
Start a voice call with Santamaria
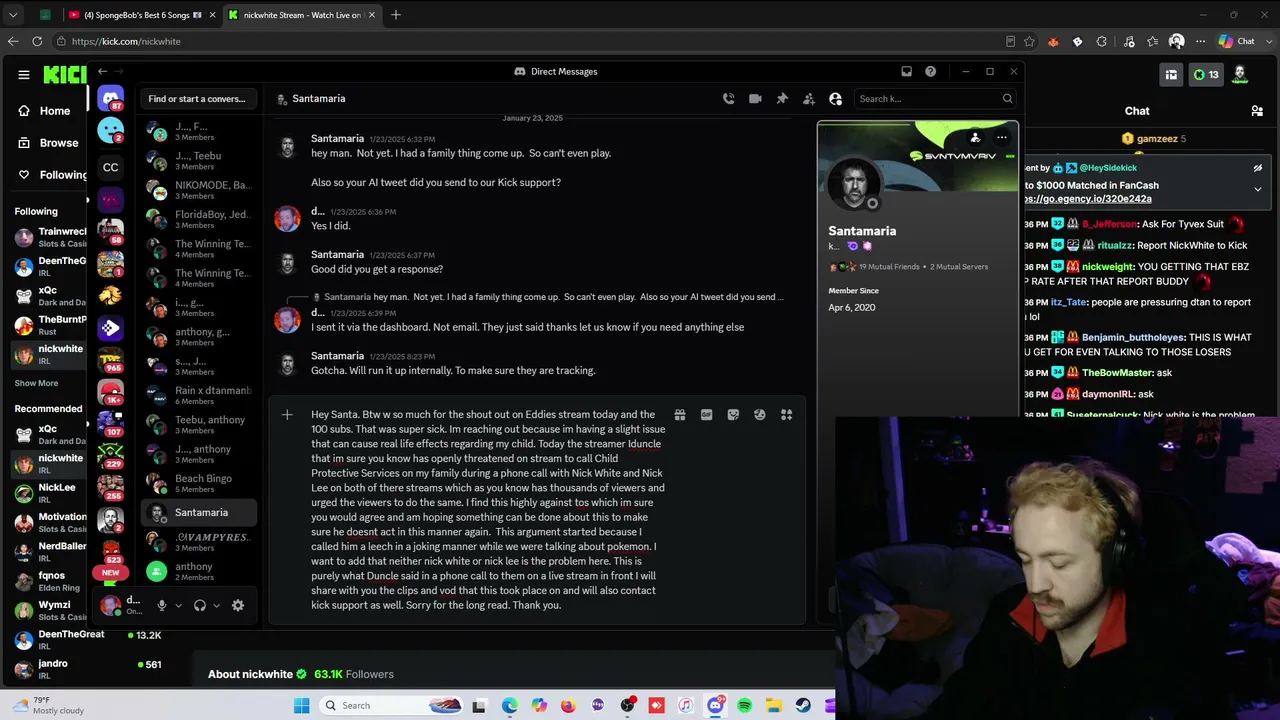point(728,99)
